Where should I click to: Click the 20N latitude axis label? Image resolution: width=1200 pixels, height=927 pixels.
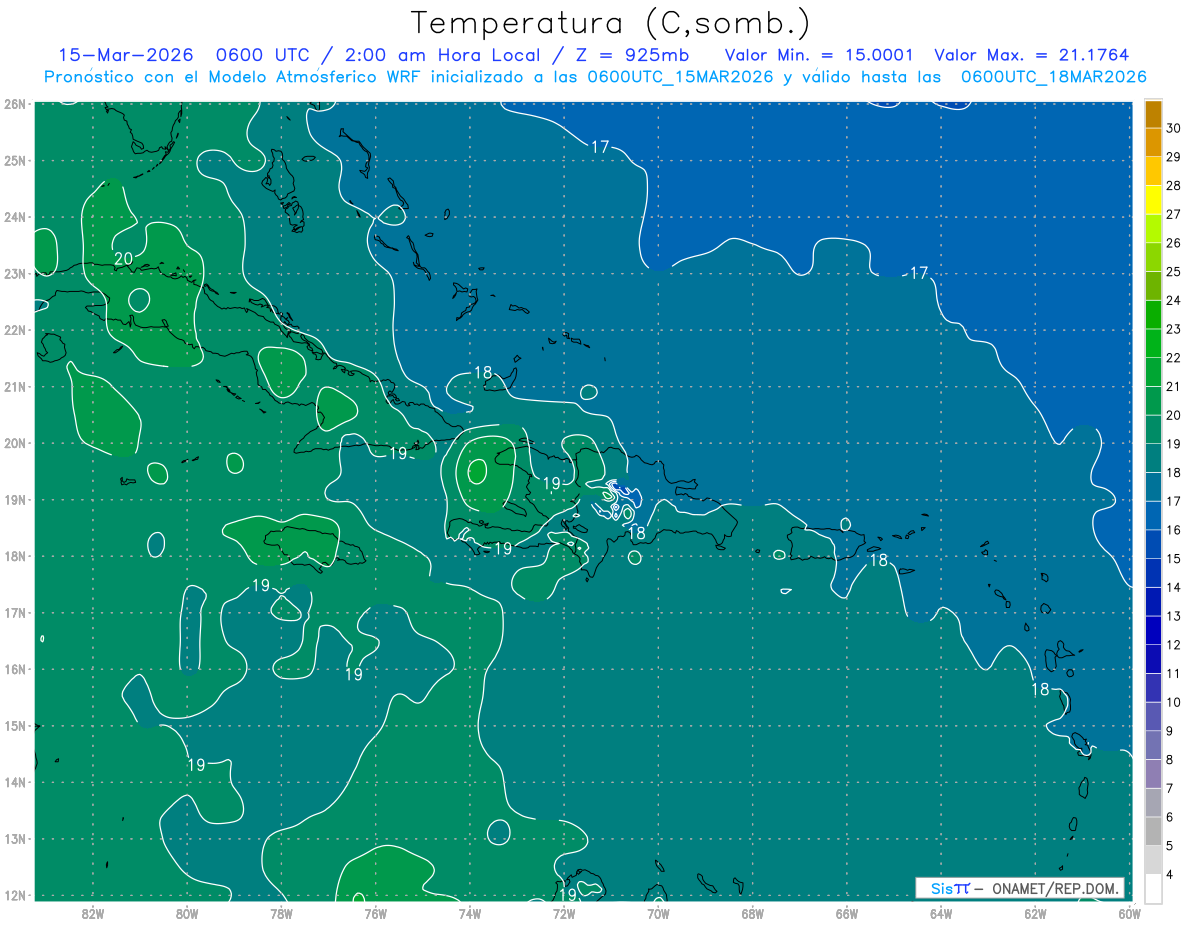click(14, 443)
